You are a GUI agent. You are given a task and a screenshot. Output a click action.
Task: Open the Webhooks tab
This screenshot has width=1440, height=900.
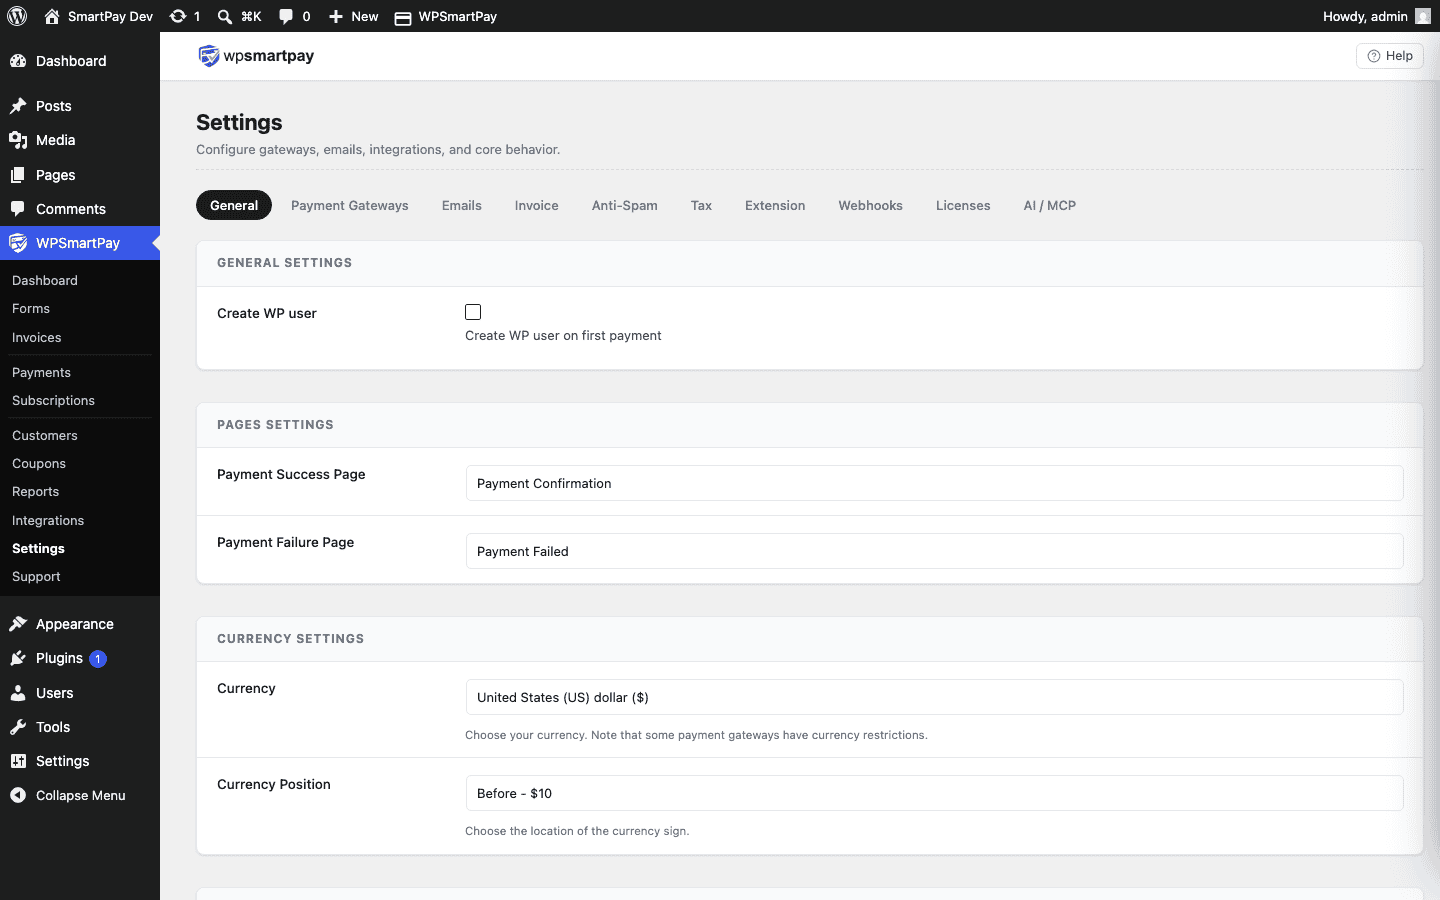(871, 205)
